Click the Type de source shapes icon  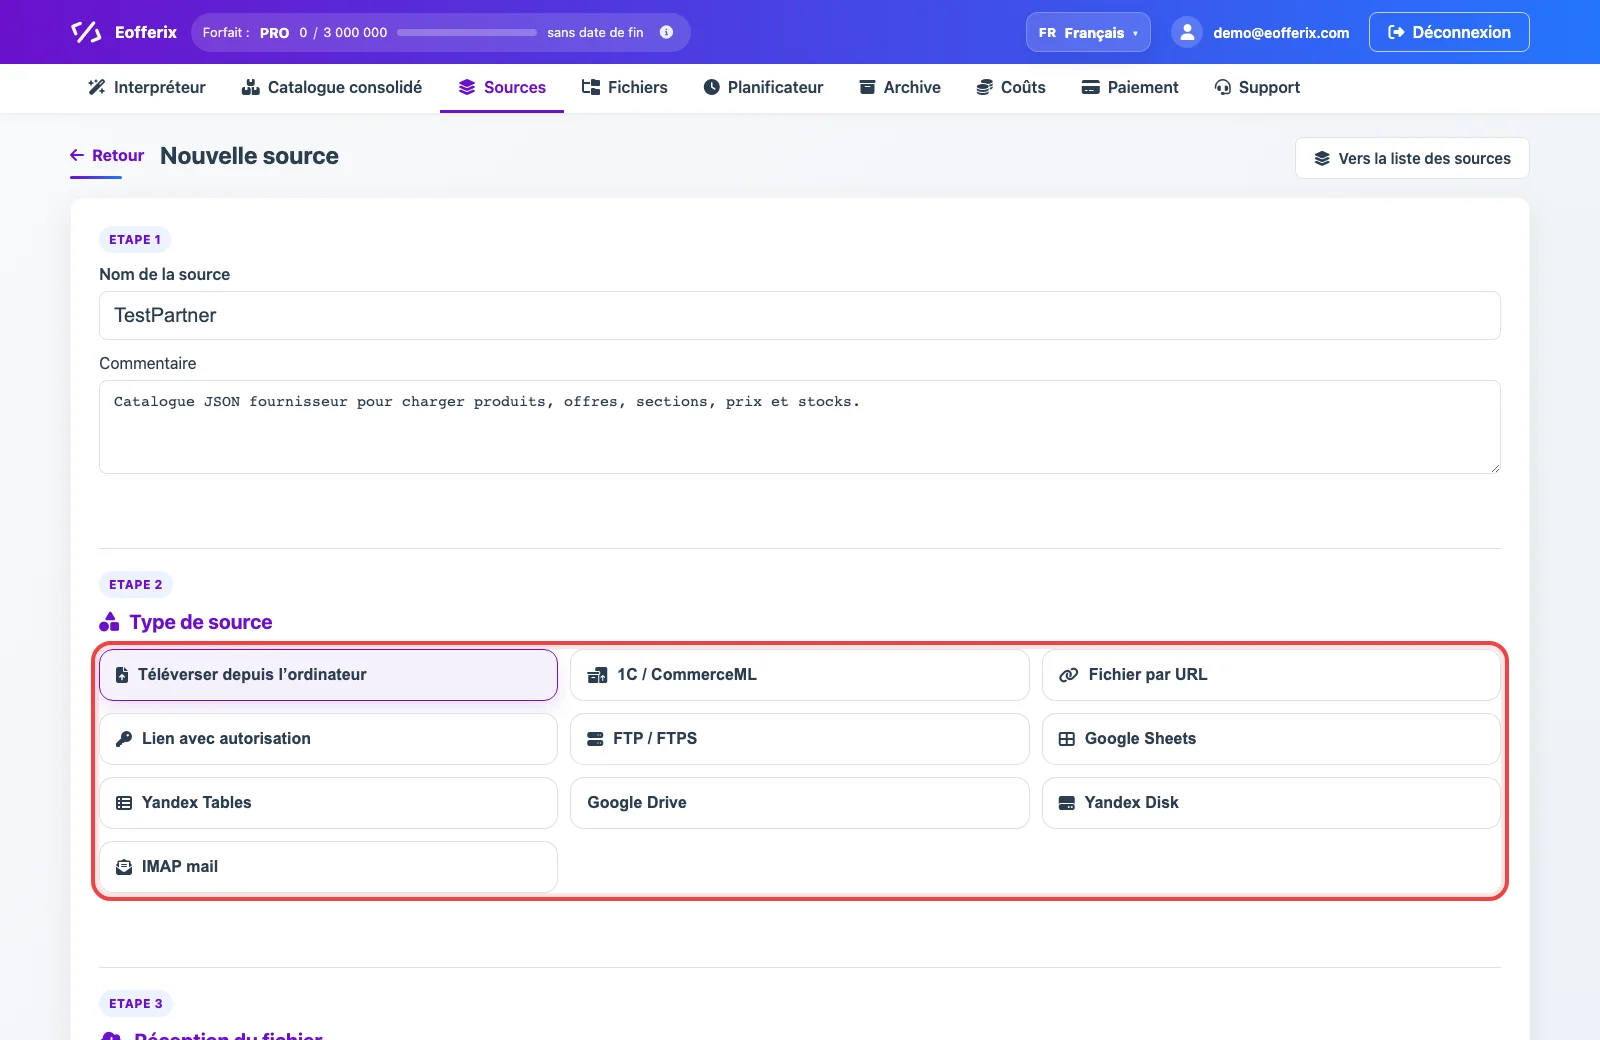109,622
